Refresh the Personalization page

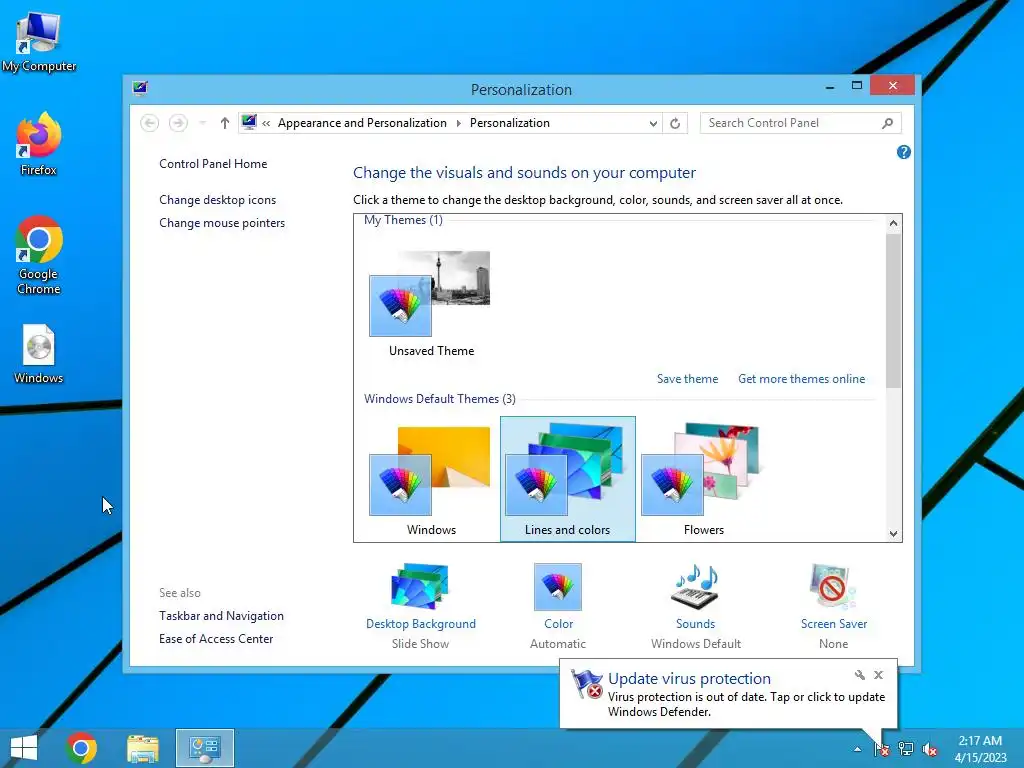pyautogui.click(x=675, y=123)
